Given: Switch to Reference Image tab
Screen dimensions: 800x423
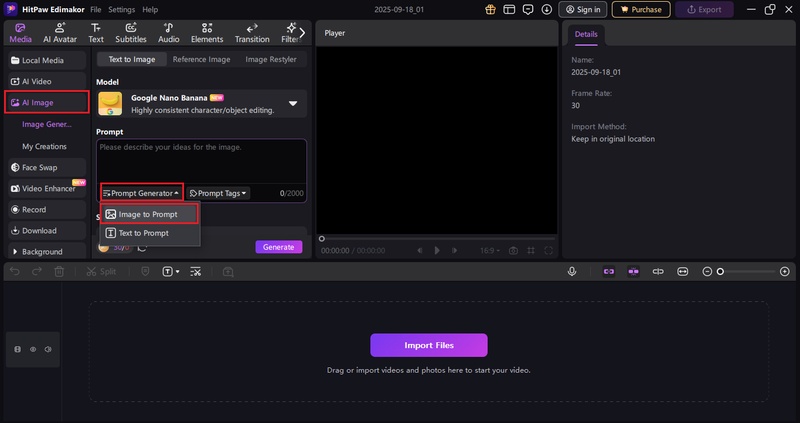Looking at the screenshot, I should [x=202, y=59].
